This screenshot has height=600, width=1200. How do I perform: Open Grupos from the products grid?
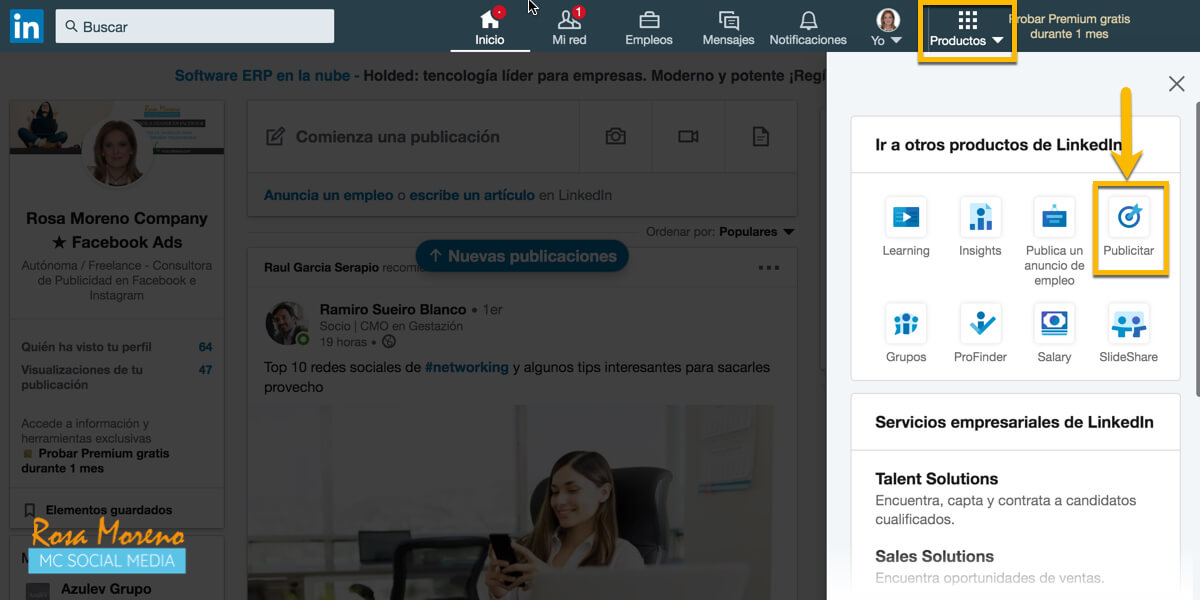(905, 325)
